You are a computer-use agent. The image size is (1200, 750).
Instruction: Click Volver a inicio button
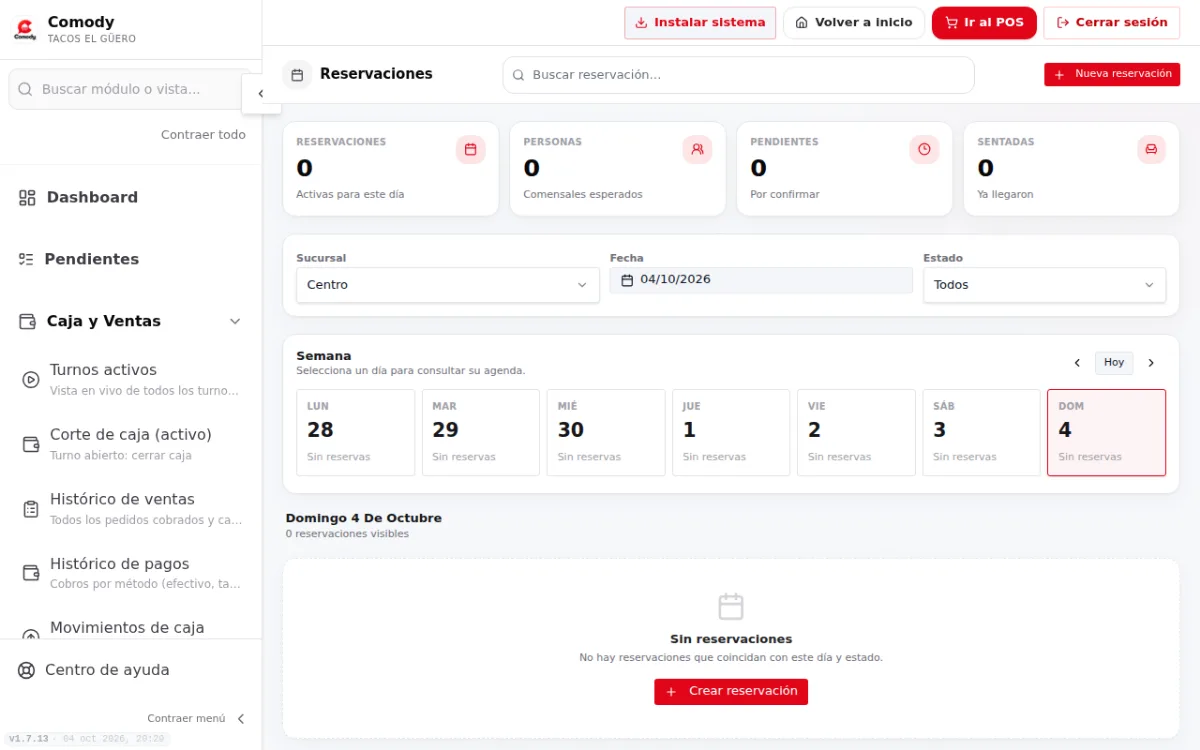[x=854, y=23]
